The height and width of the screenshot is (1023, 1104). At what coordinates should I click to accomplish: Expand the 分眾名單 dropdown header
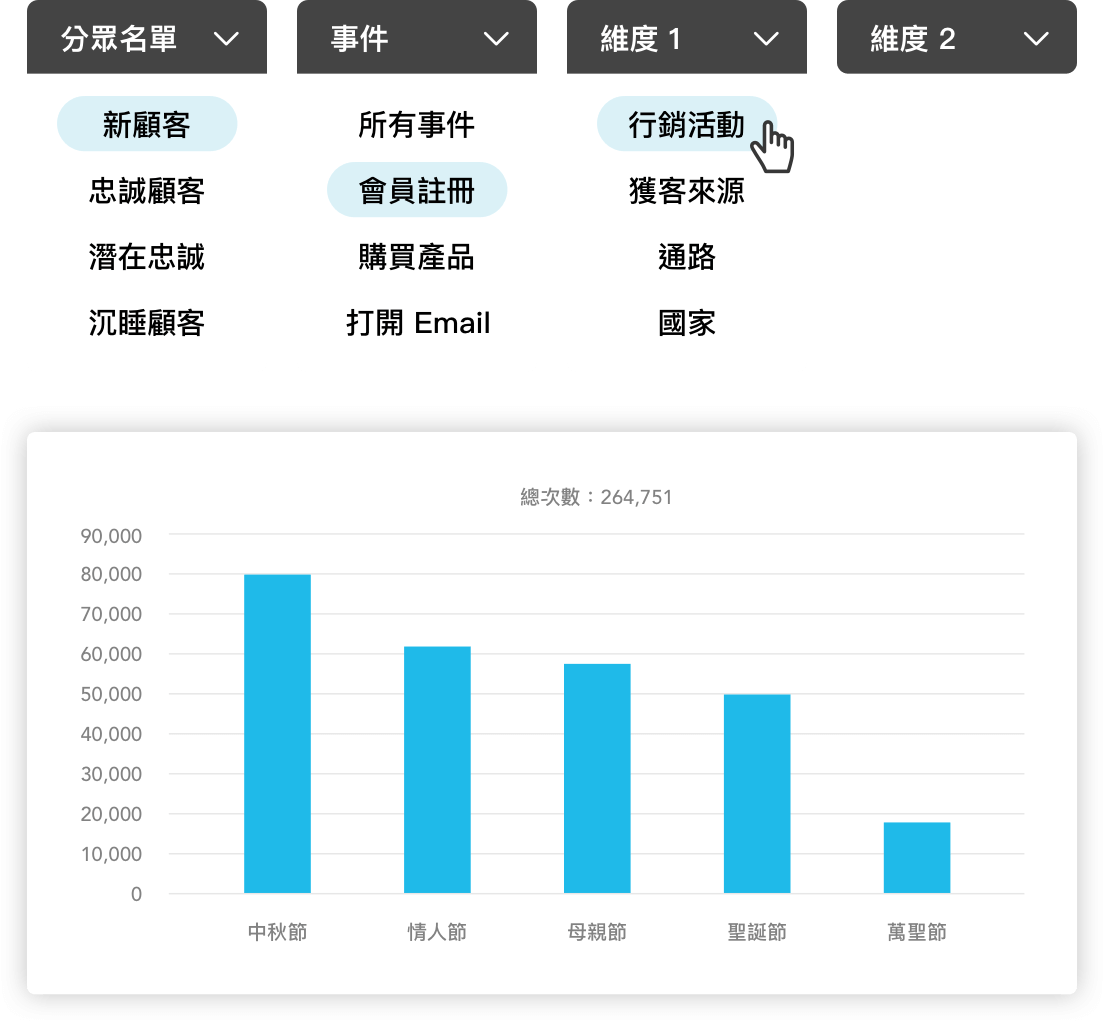point(146,39)
